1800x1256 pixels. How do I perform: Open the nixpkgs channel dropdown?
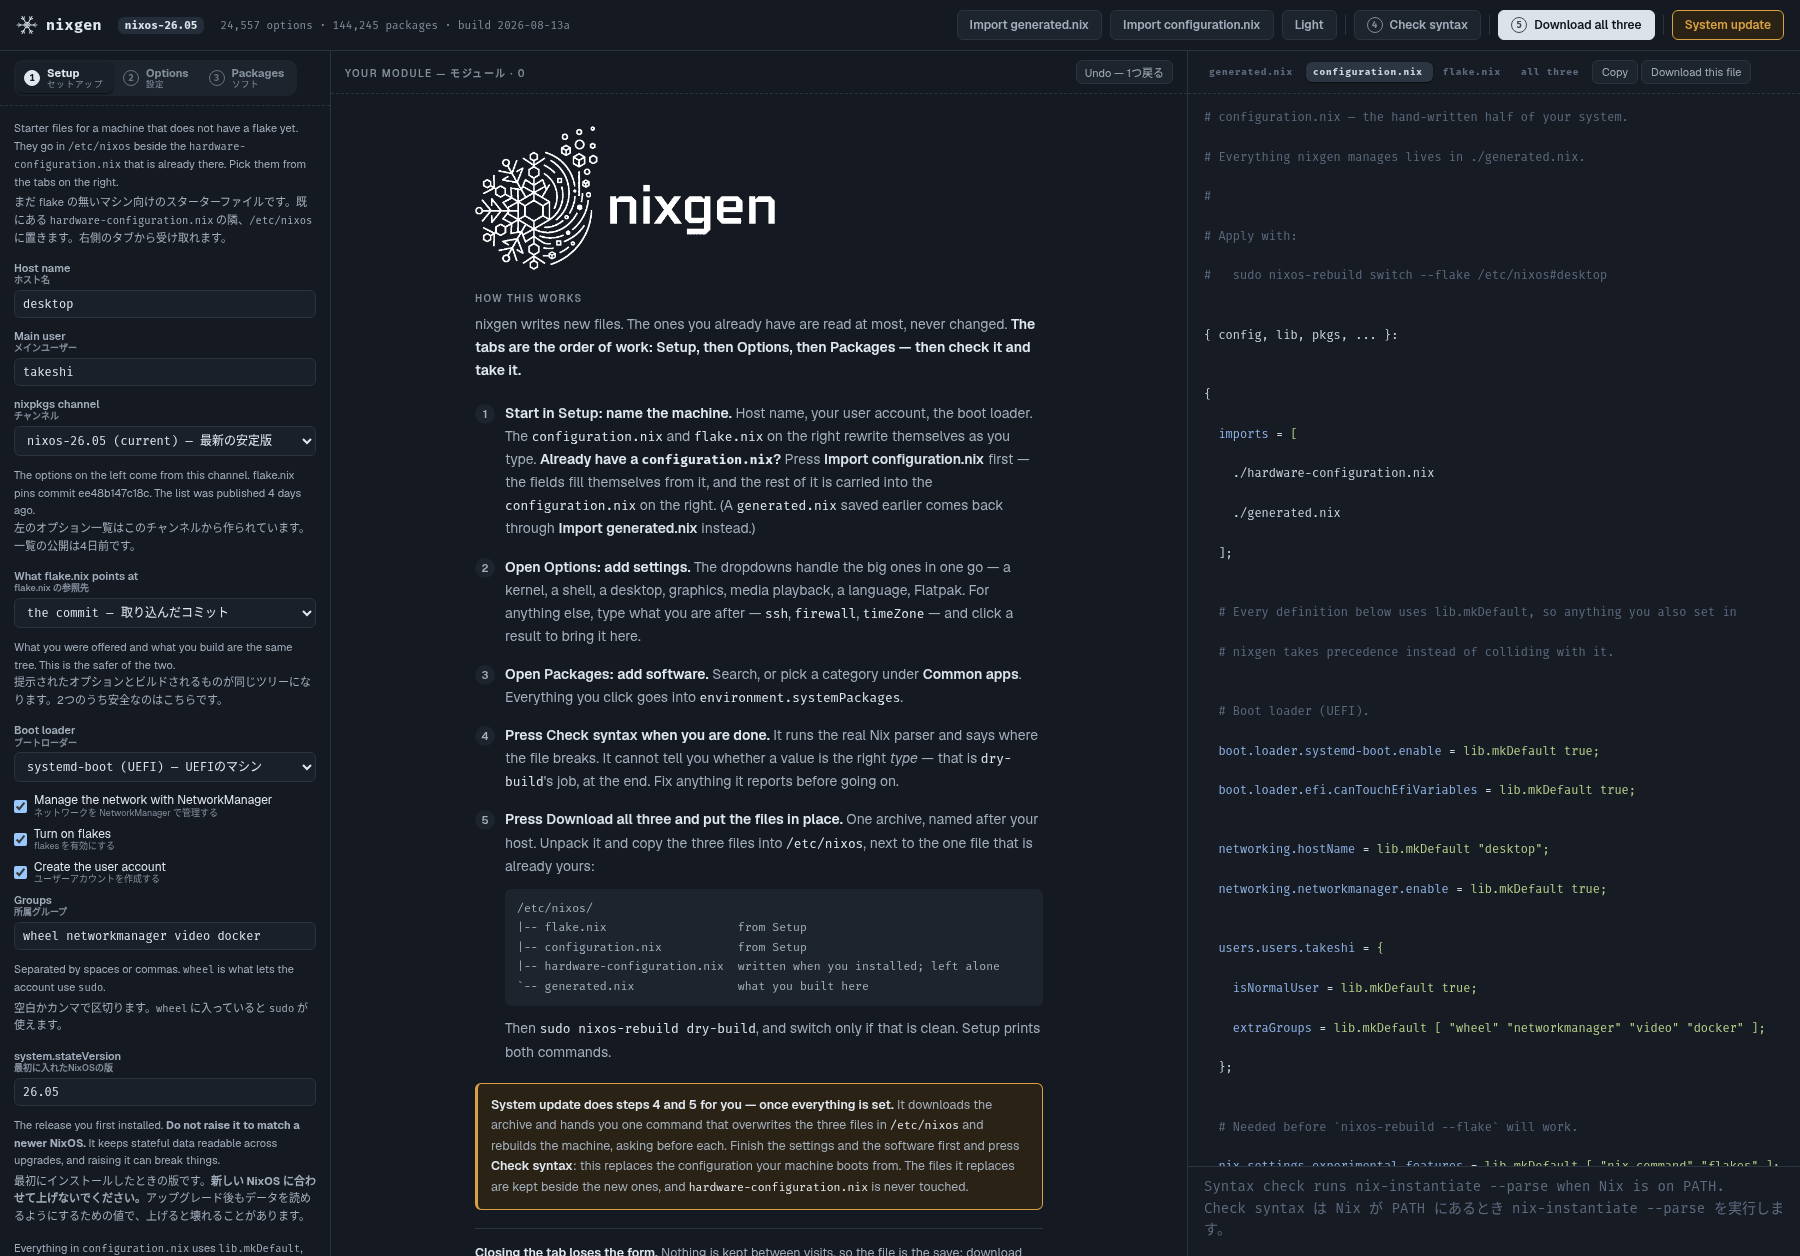click(x=165, y=441)
